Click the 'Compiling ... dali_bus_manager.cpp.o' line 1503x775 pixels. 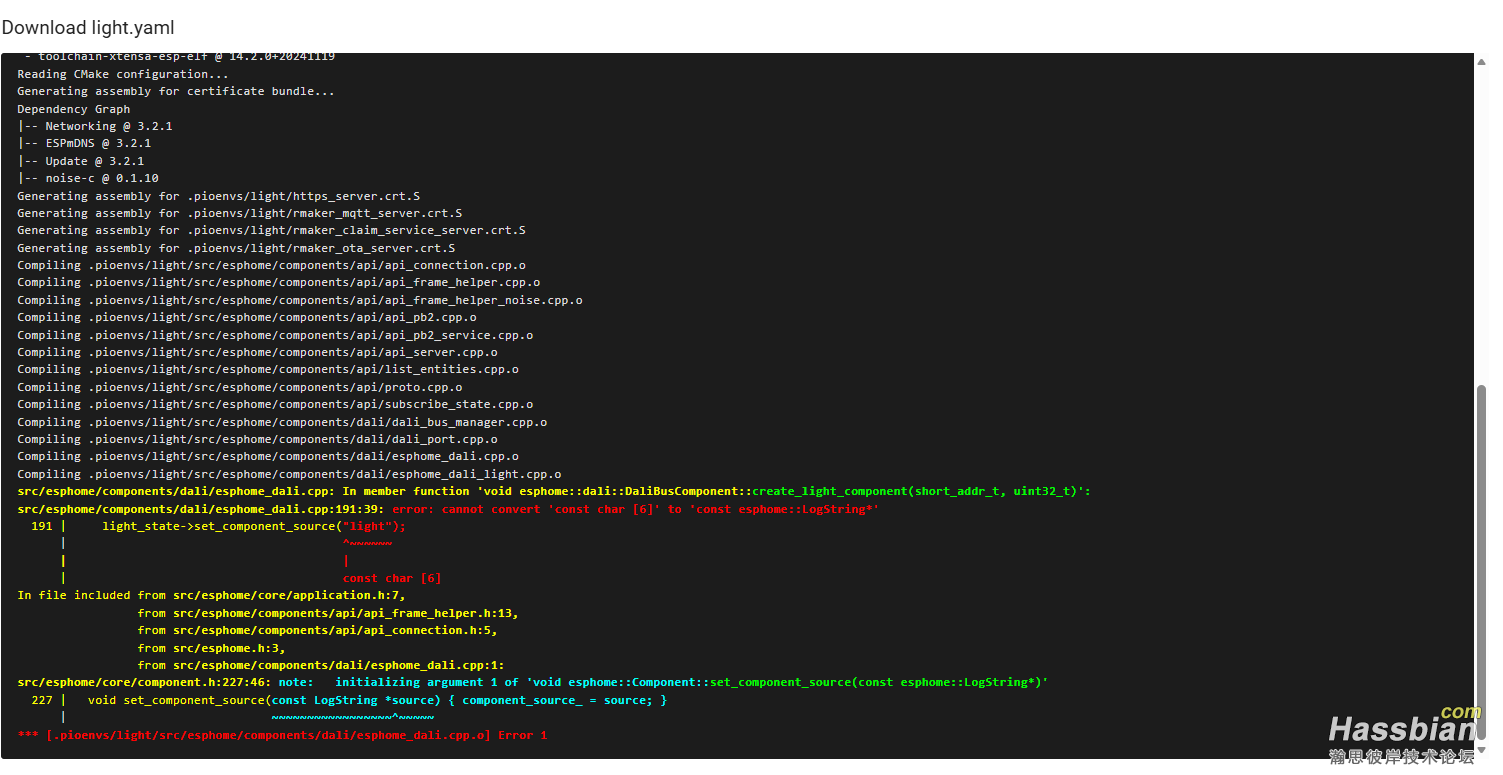point(282,422)
